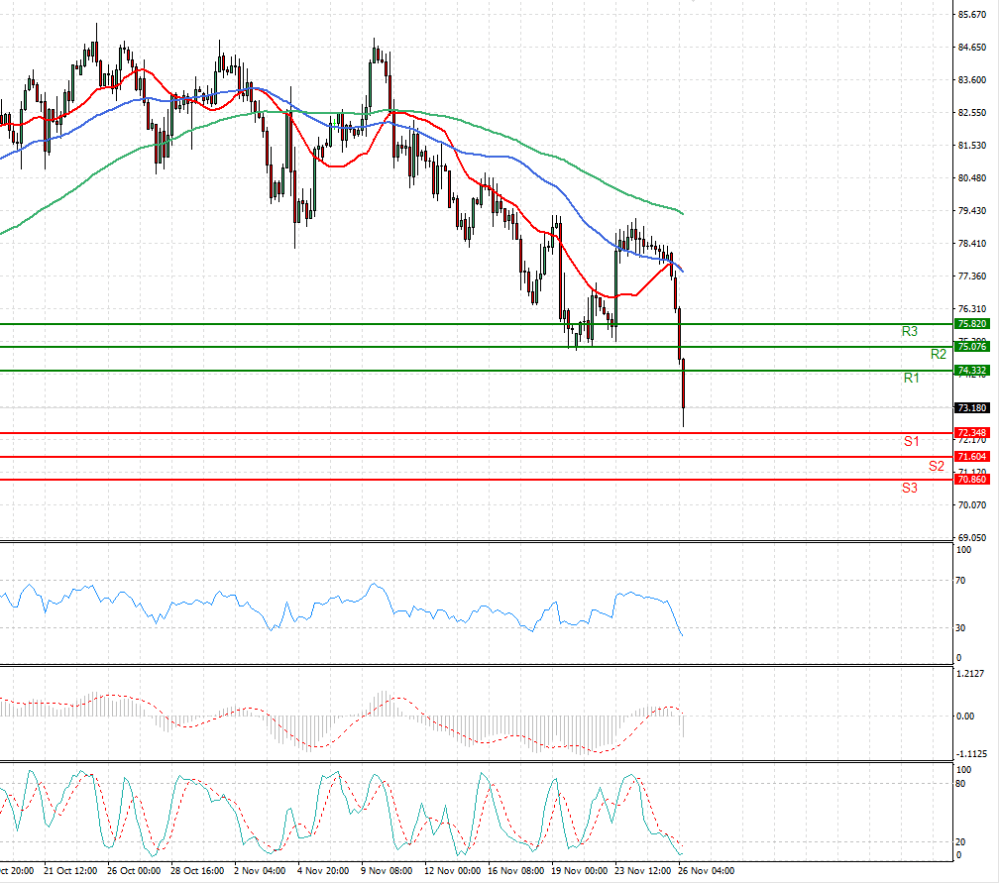This screenshot has height=883, width=1000.
Task: Click the R2 resistance label
Action: point(938,354)
